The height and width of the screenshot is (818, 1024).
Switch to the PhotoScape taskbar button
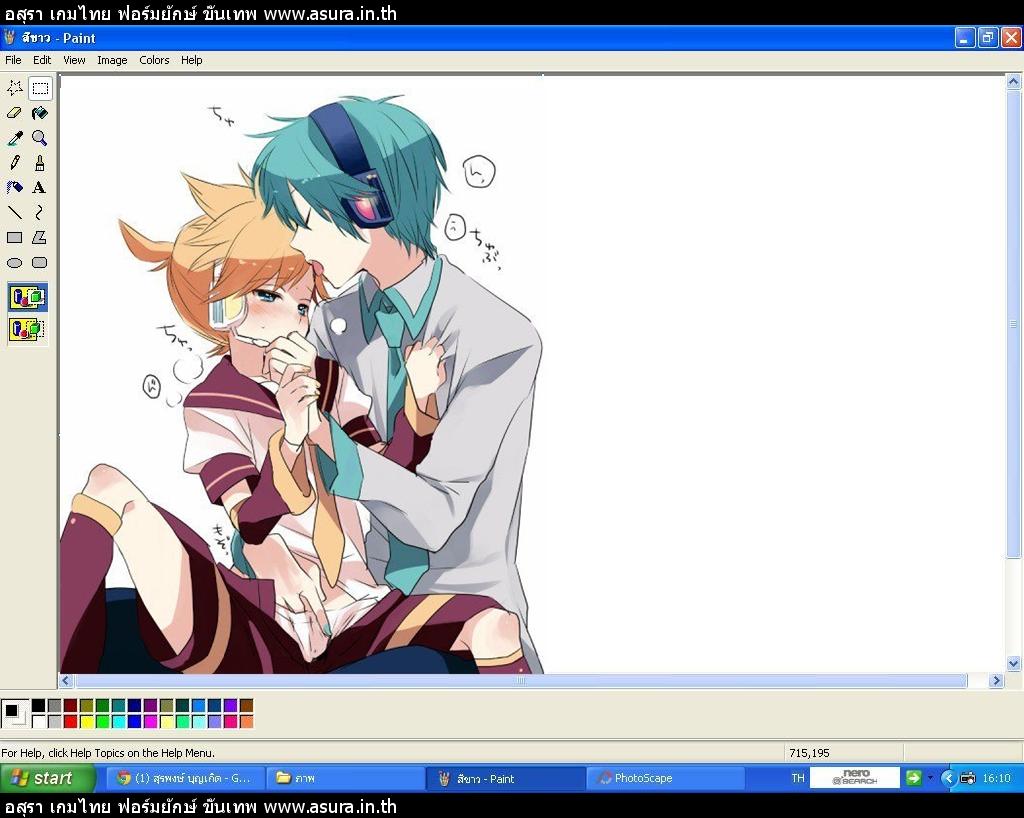(x=665, y=778)
